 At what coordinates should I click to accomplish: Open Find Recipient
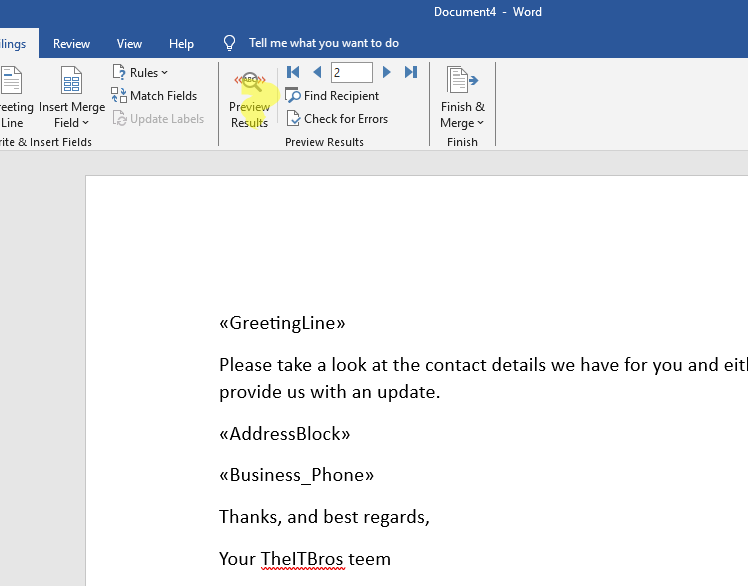coord(332,95)
